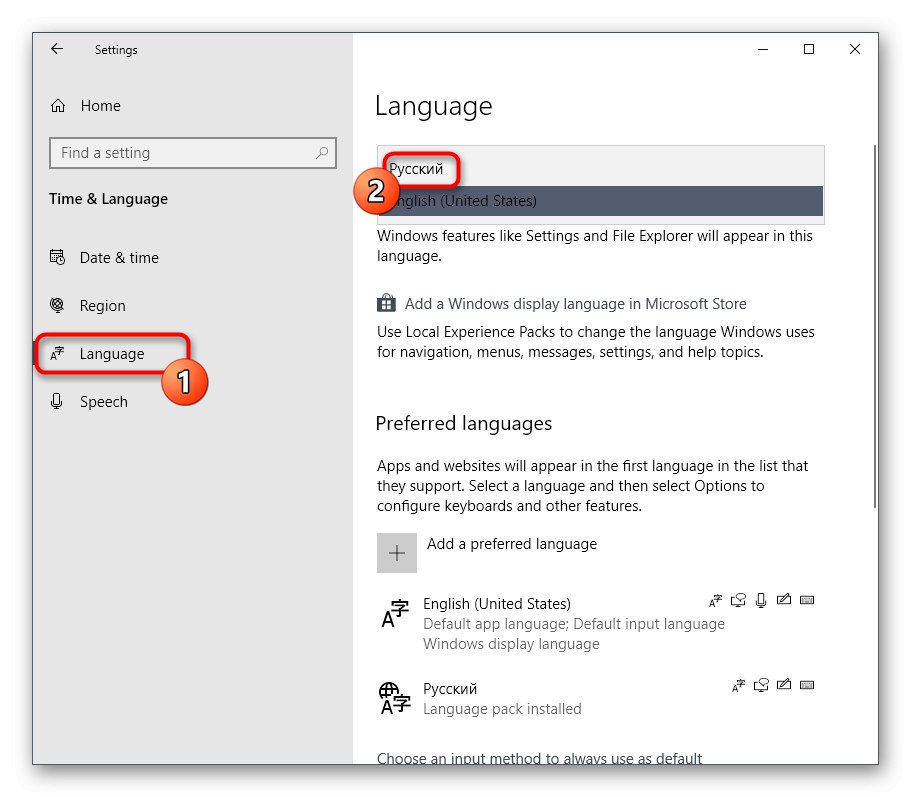Choose English (United States) dropdown option
This screenshot has height=797, width=911.
(600, 201)
